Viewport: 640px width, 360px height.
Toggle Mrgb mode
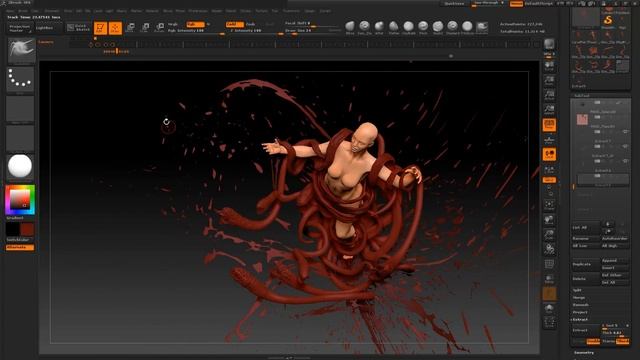pos(173,24)
